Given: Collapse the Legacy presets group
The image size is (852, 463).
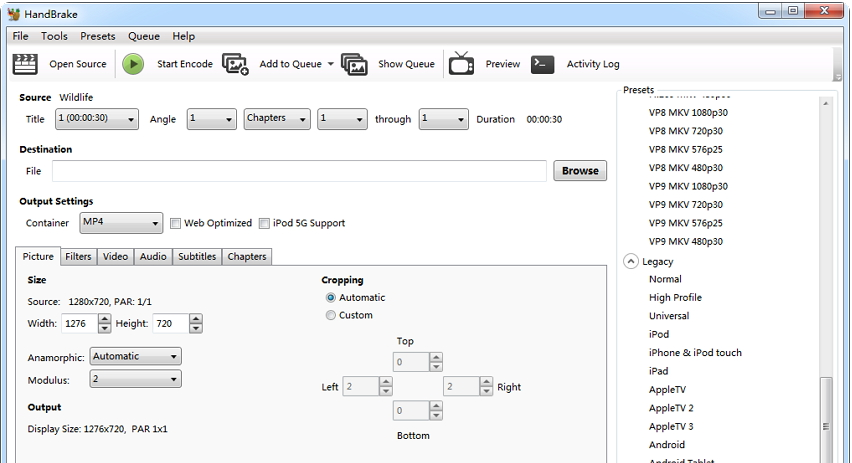Looking at the screenshot, I should tap(630, 261).
